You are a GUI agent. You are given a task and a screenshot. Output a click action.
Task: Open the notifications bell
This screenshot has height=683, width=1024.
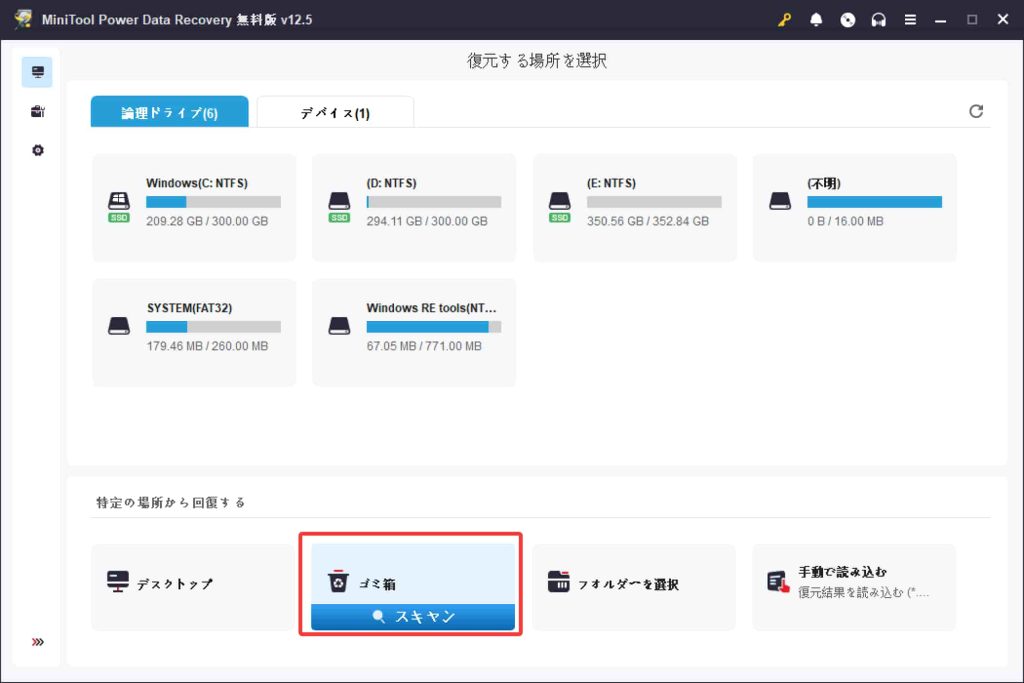[816, 20]
